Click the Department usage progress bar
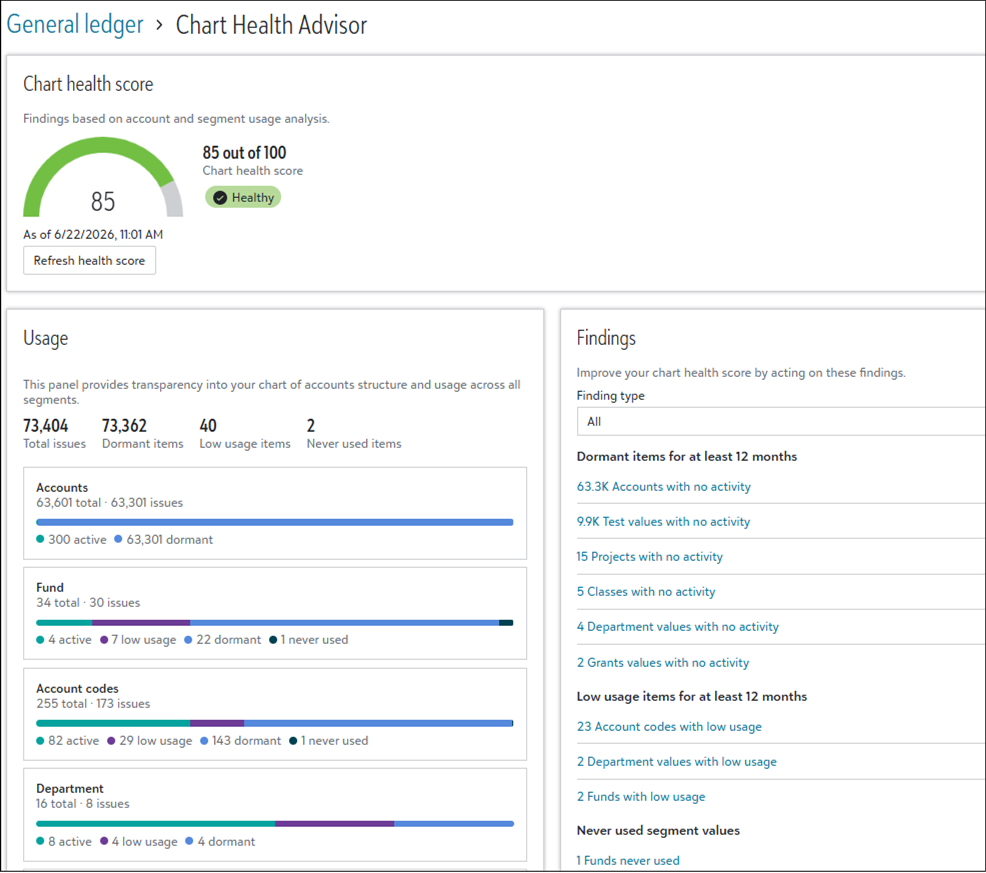 [x=275, y=824]
